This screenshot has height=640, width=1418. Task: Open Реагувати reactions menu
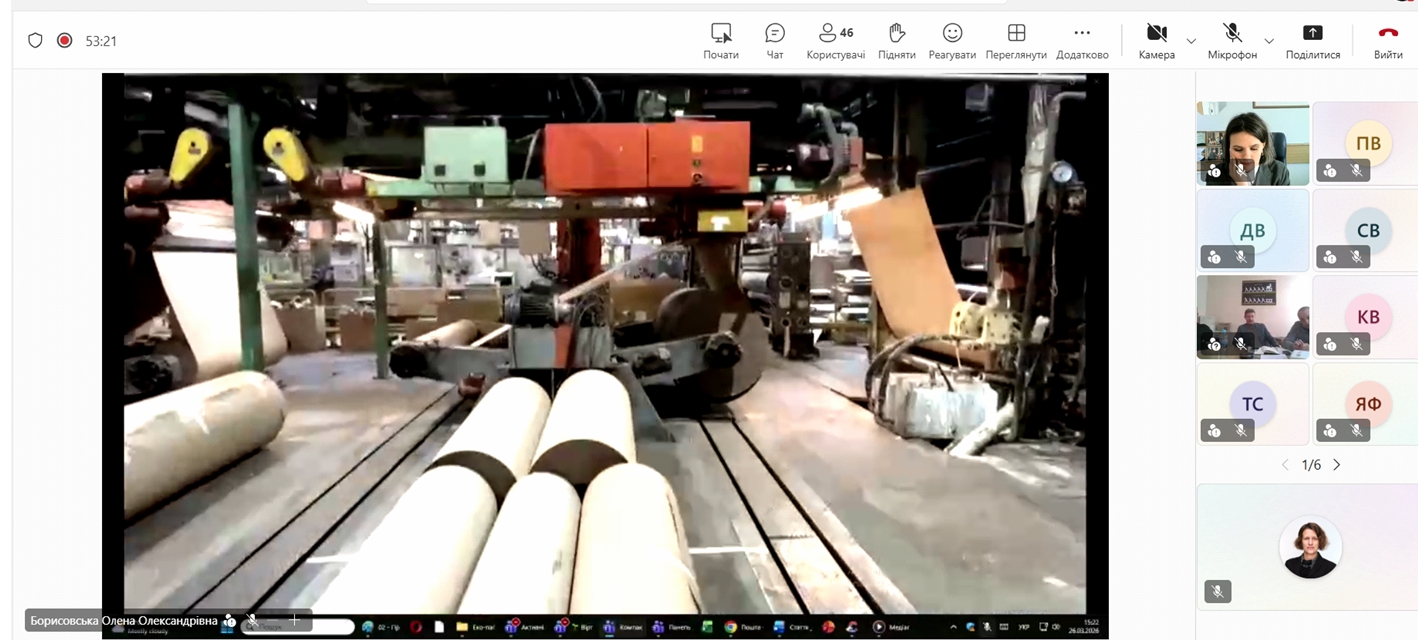tap(952, 40)
